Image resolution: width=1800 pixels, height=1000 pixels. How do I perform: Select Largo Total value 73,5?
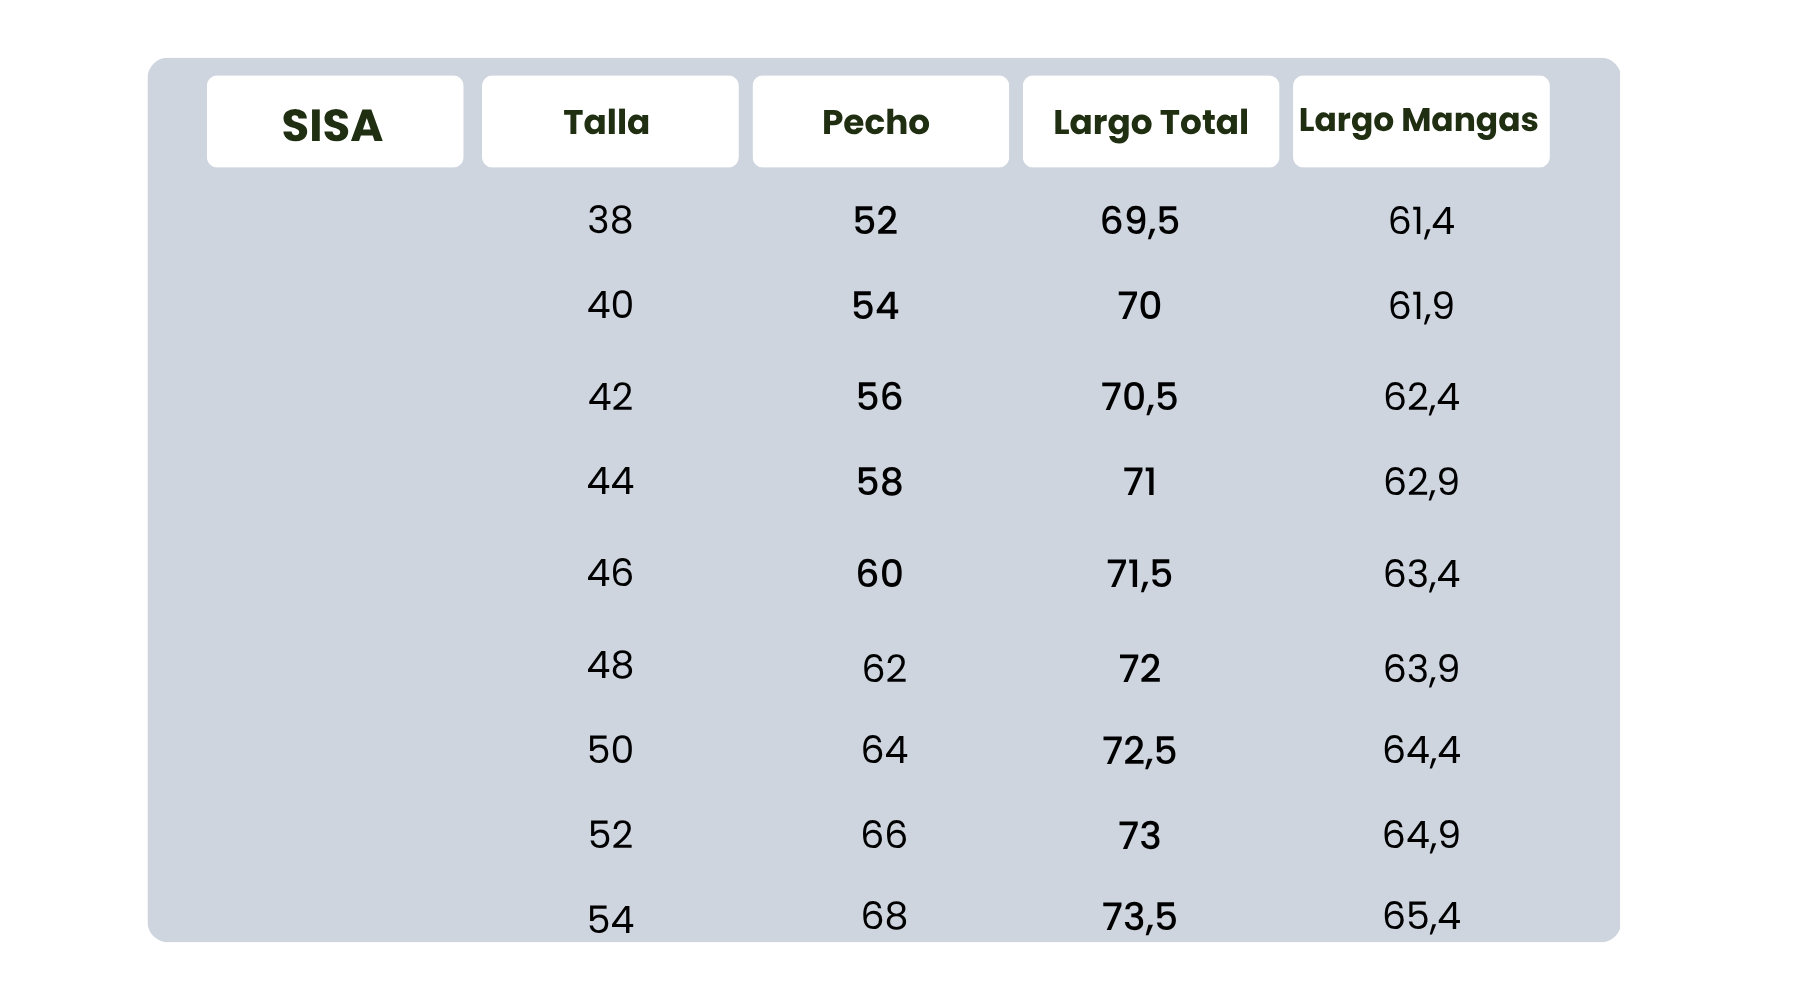(x=1140, y=917)
